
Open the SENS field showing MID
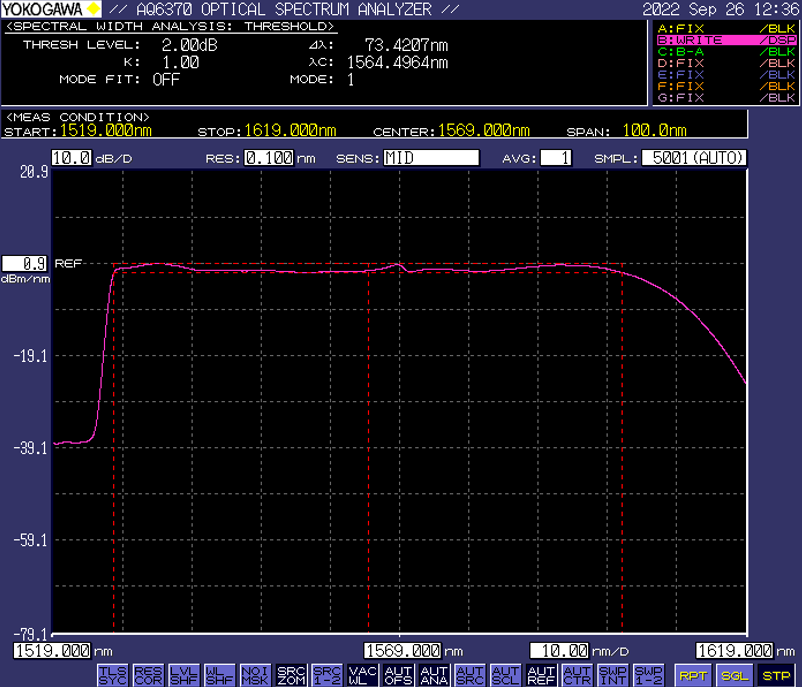tap(431, 158)
